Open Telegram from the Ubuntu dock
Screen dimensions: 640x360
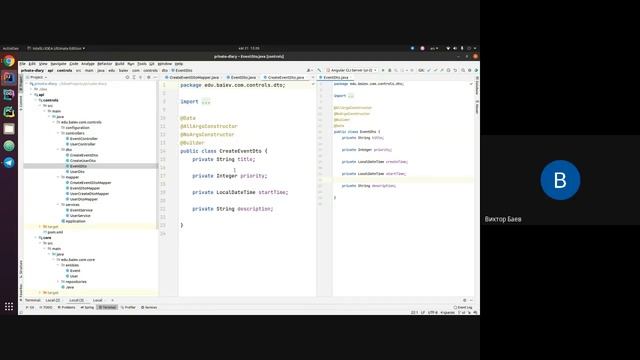click(x=9, y=162)
